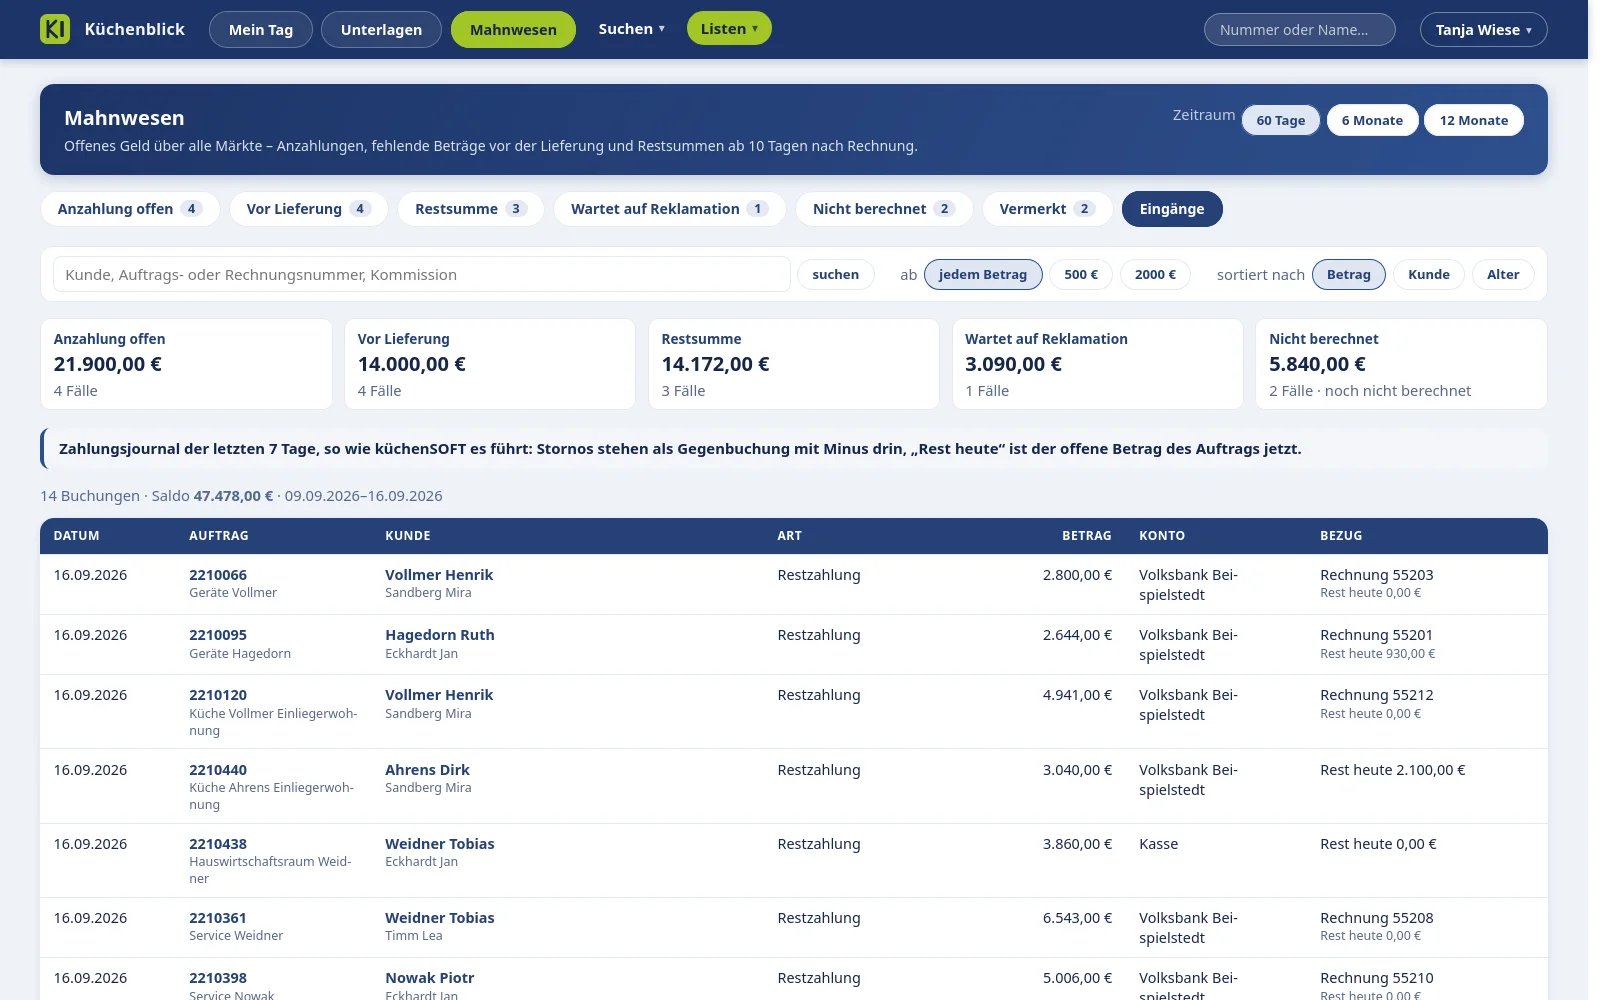Open the Wartet auf Reklamation summary card

1098,364
